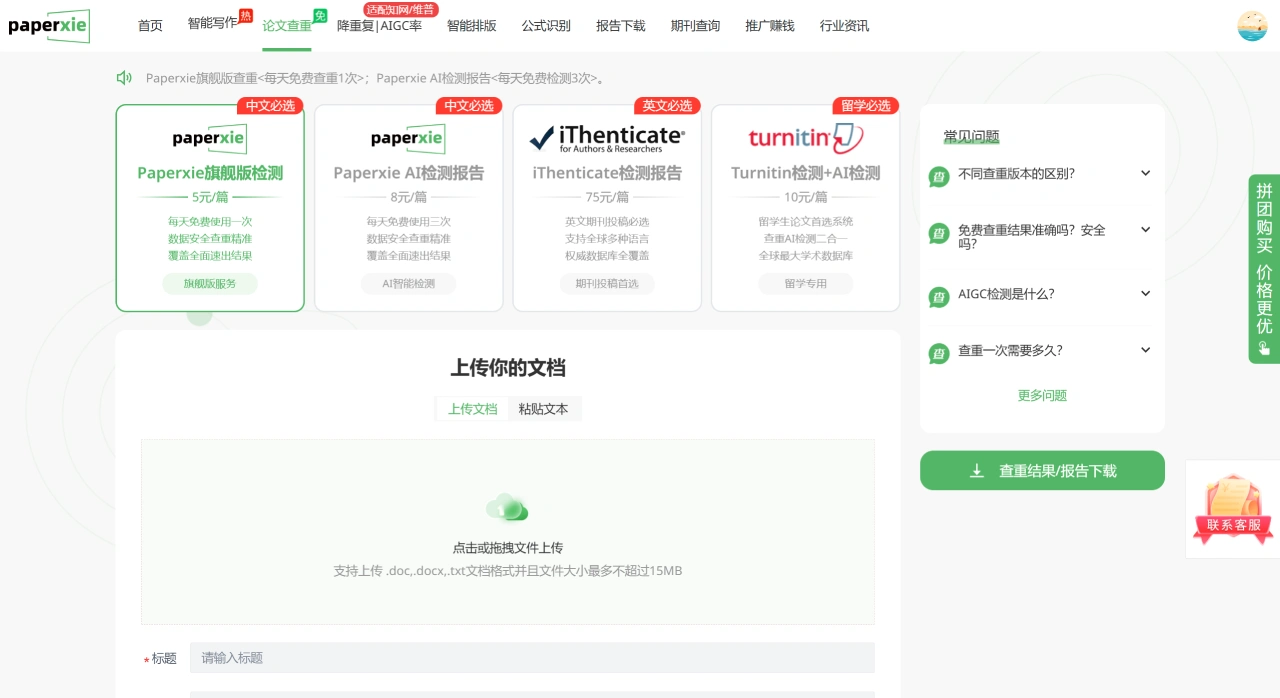Image resolution: width=1280 pixels, height=698 pixels.
Task: Open the 智能排版 menu item
Action: pyautogui.click(x=471, y=26)
